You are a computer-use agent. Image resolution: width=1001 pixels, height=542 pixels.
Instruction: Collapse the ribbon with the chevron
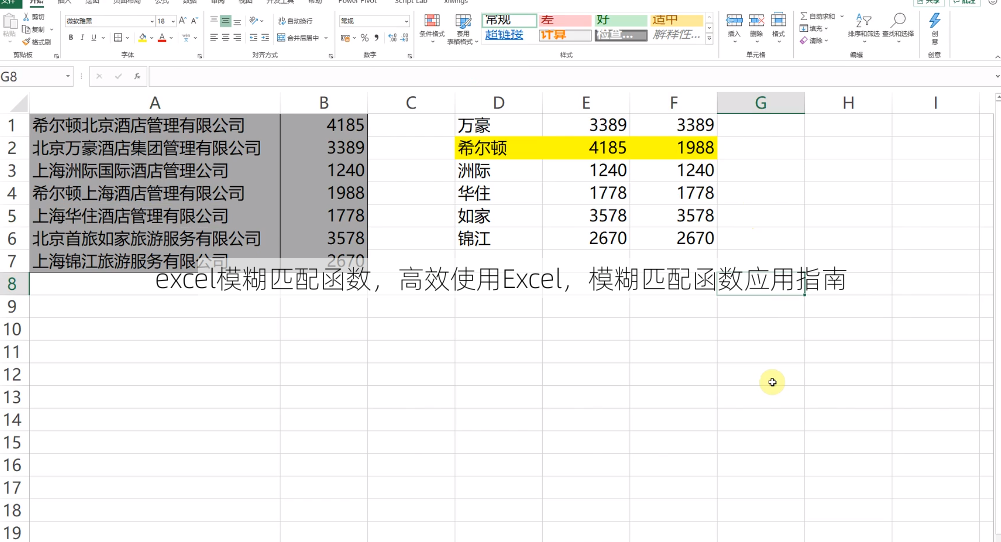click(x=997, y=57)
